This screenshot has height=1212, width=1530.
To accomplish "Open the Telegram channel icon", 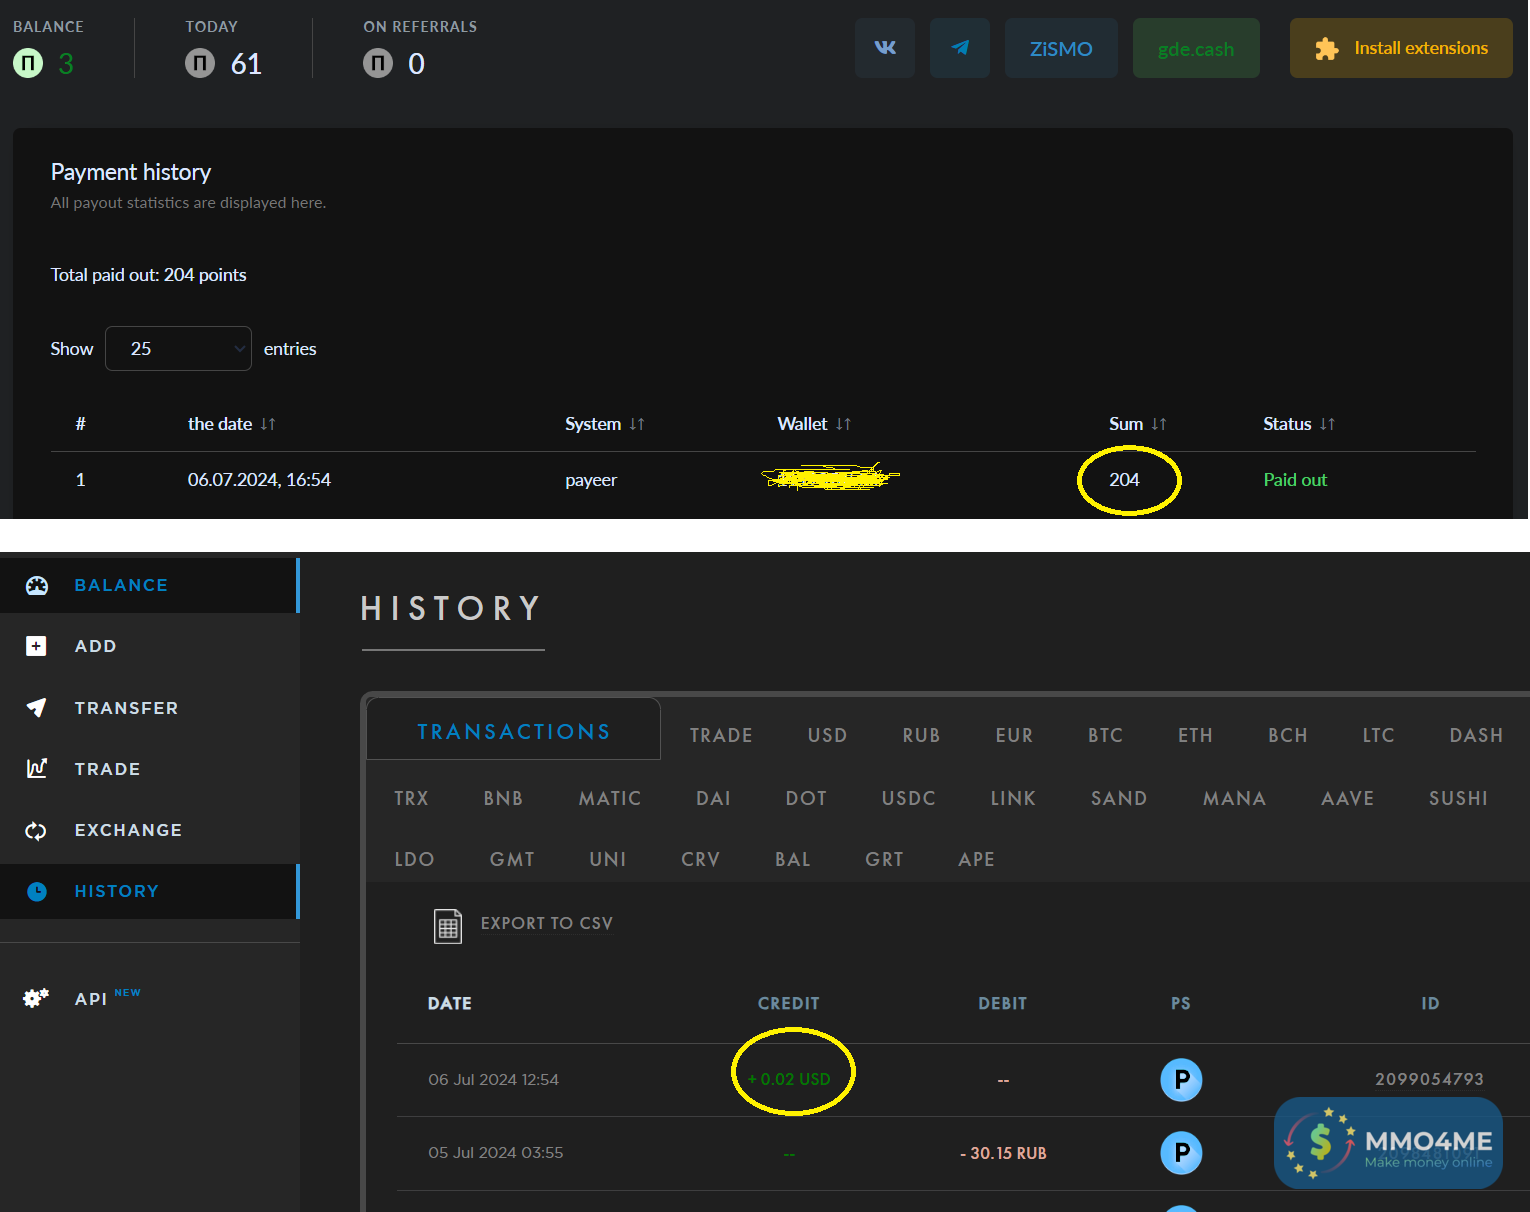I will tap(960, 48).
